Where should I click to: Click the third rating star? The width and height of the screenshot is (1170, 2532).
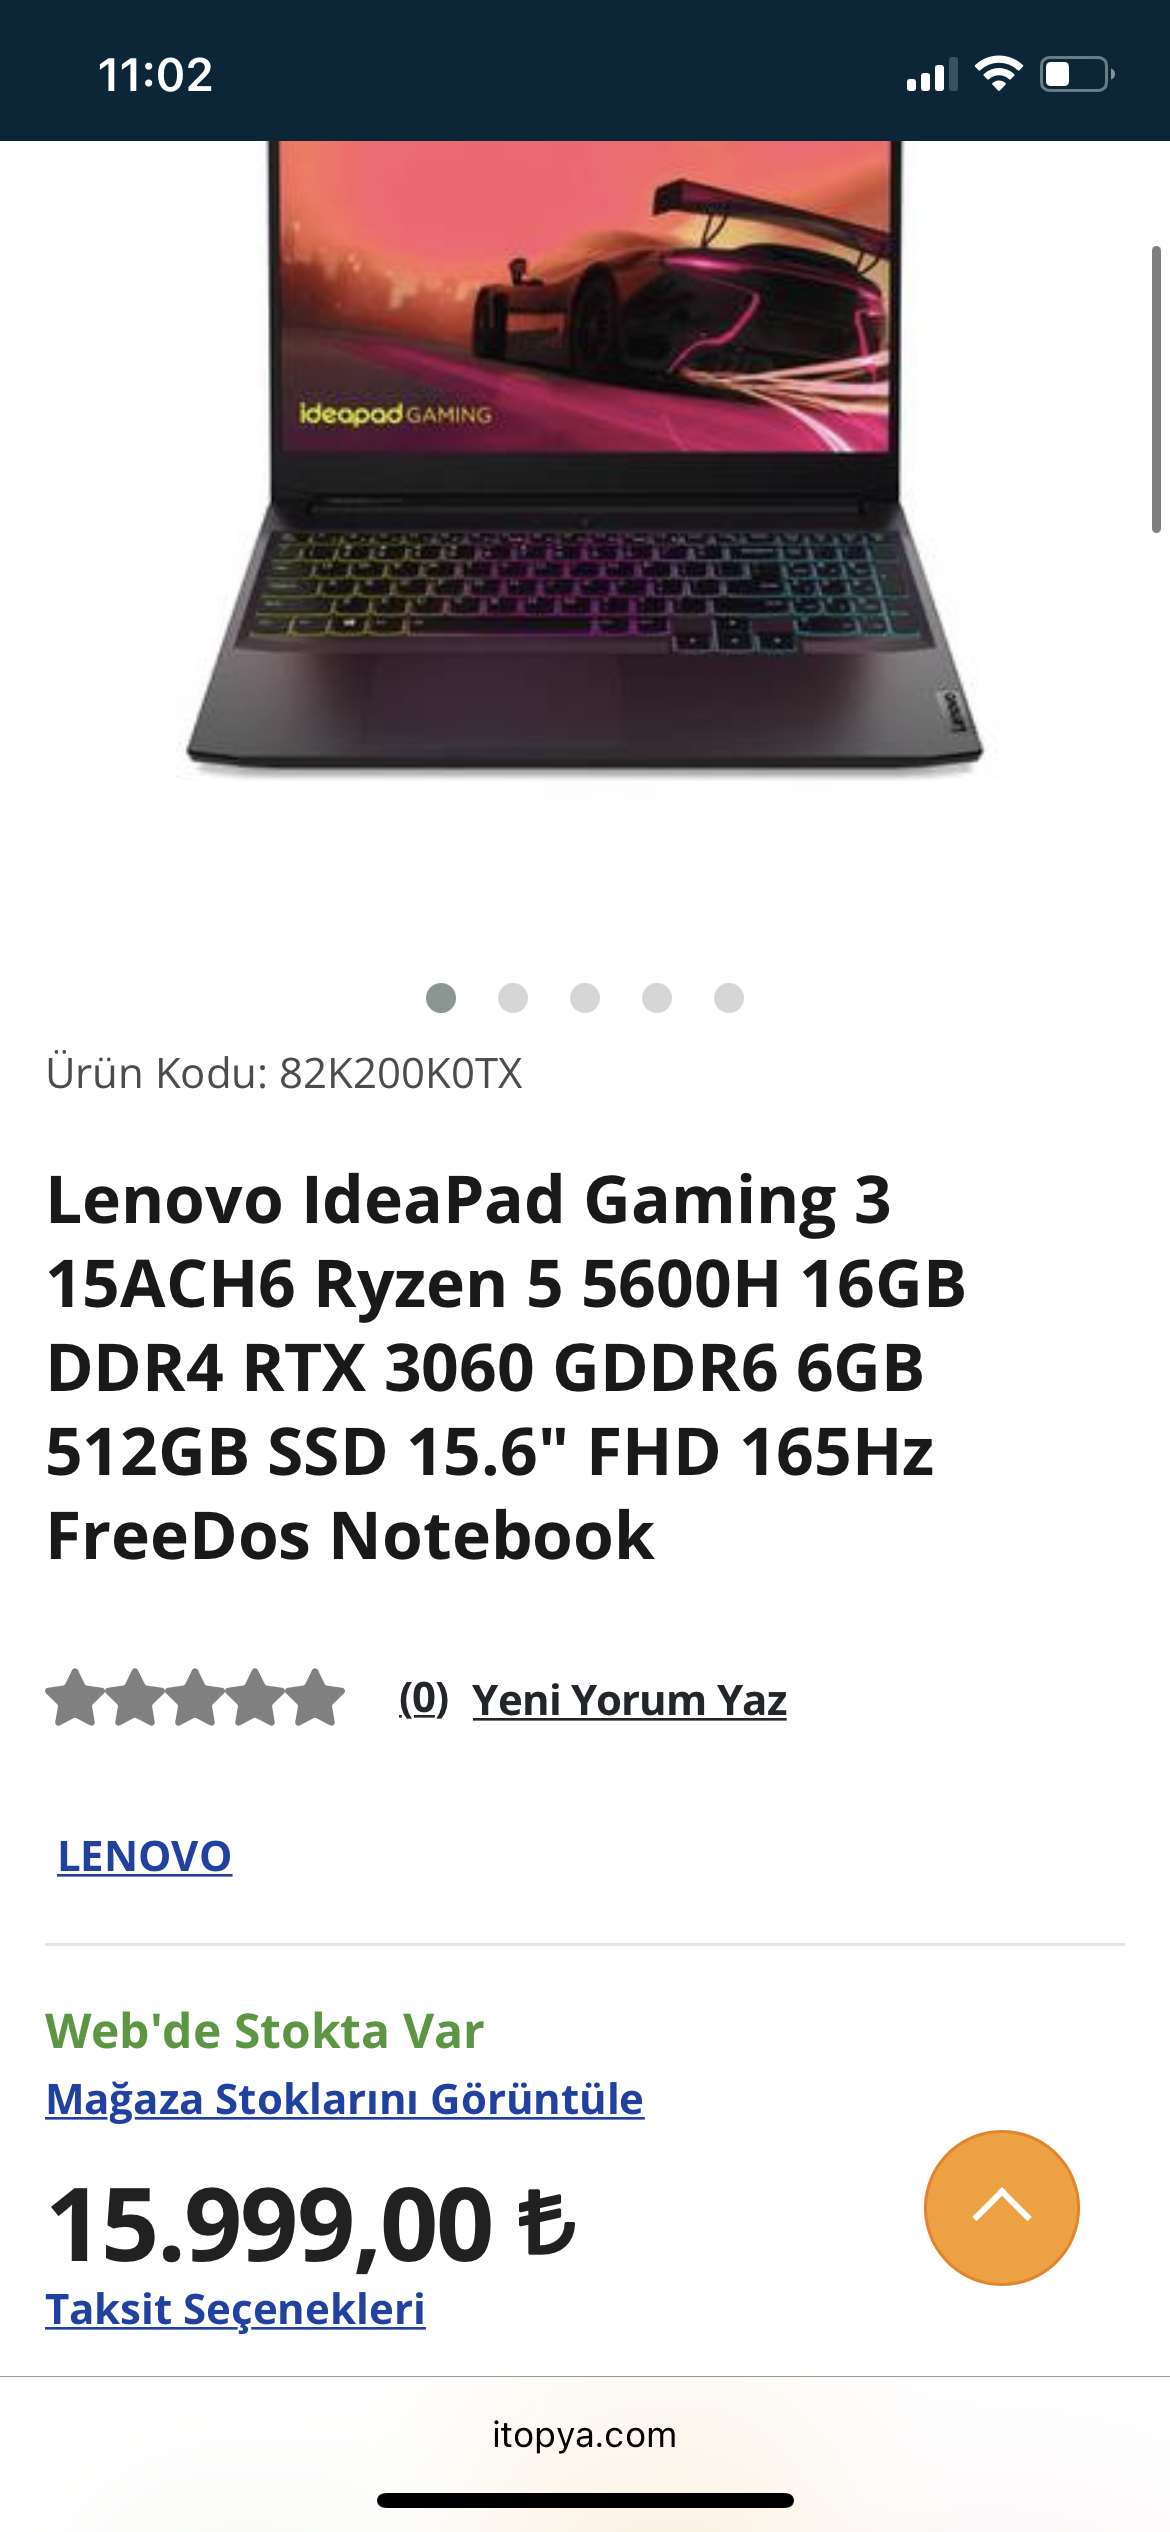click(195, 1698)
